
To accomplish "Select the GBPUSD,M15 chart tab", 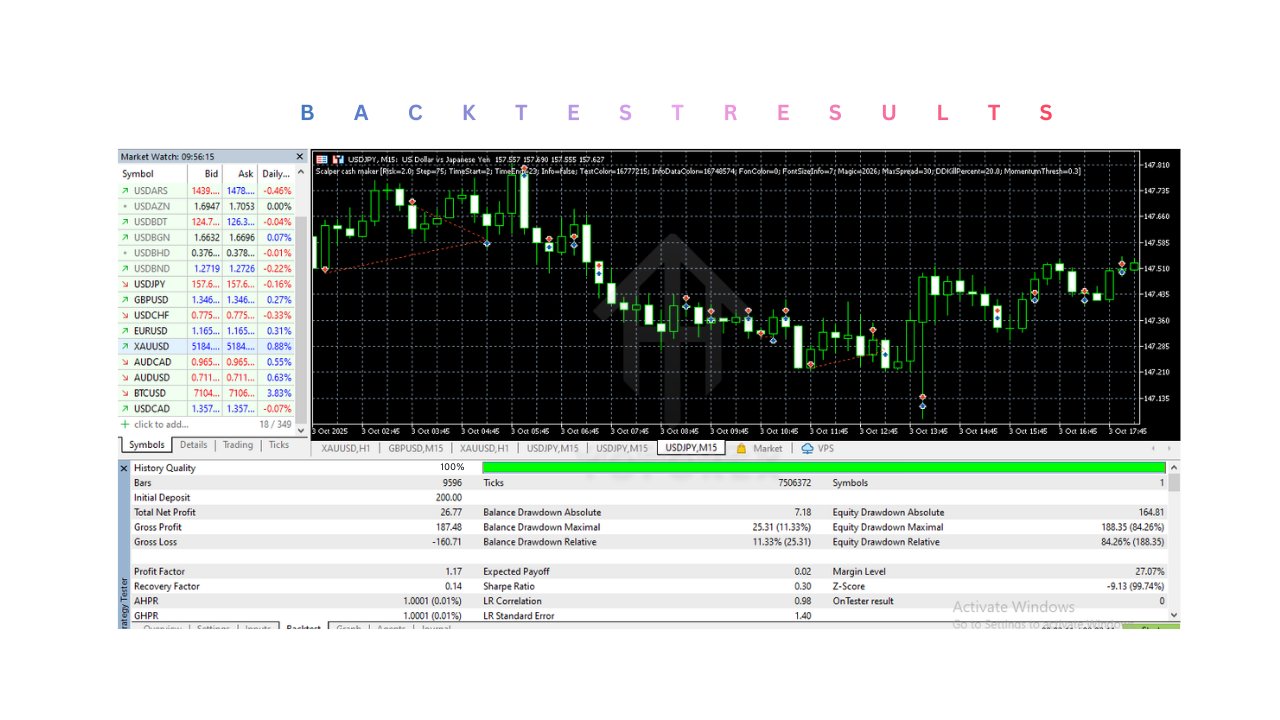I will click(416, 448).
